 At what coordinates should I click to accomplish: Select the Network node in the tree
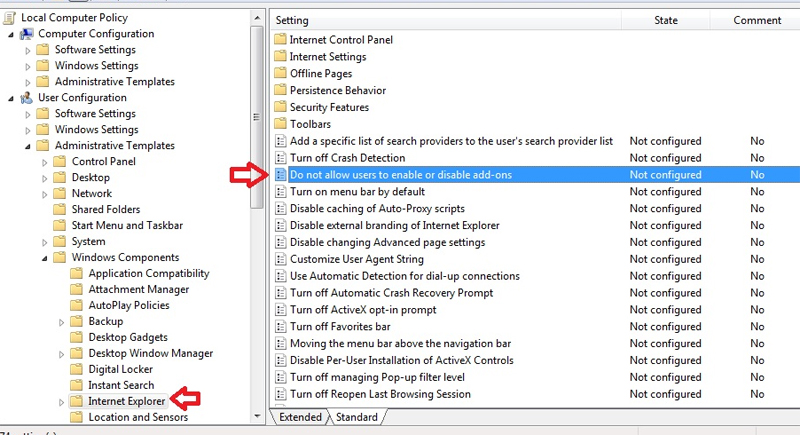pyautogui.click(x=91, y=193)
